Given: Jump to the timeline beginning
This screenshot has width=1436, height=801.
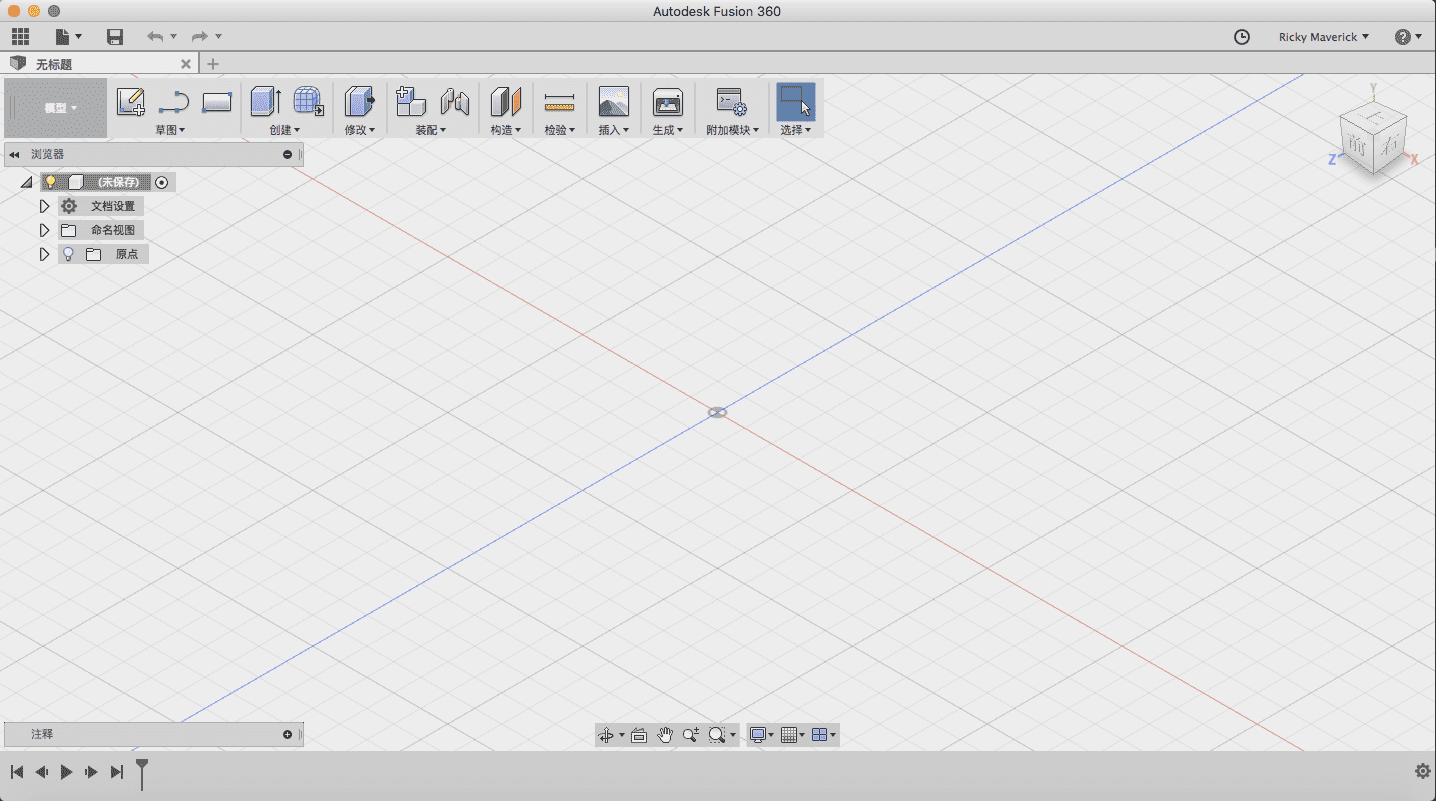Looking at the screenshot, I should (17, 772).
